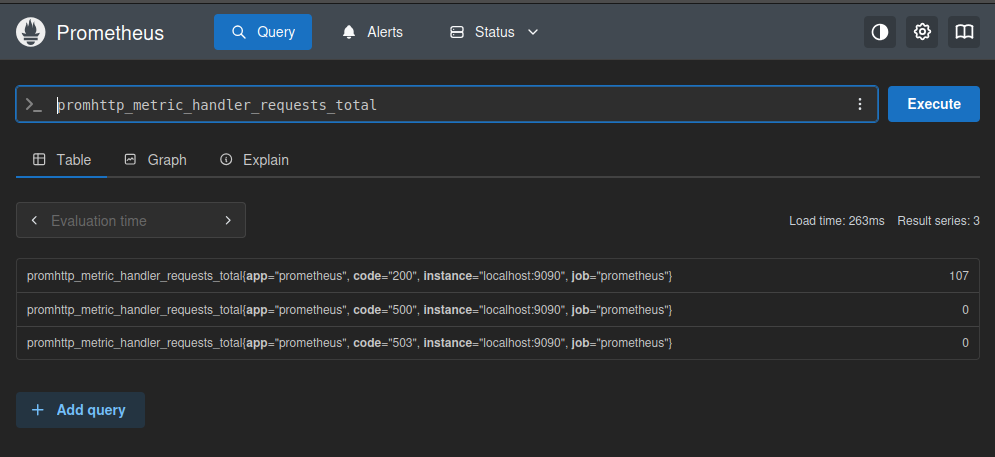Viewport: 995px width, 457px height.
Task: Switch to the Explain tab
Action: pos(254,160)
